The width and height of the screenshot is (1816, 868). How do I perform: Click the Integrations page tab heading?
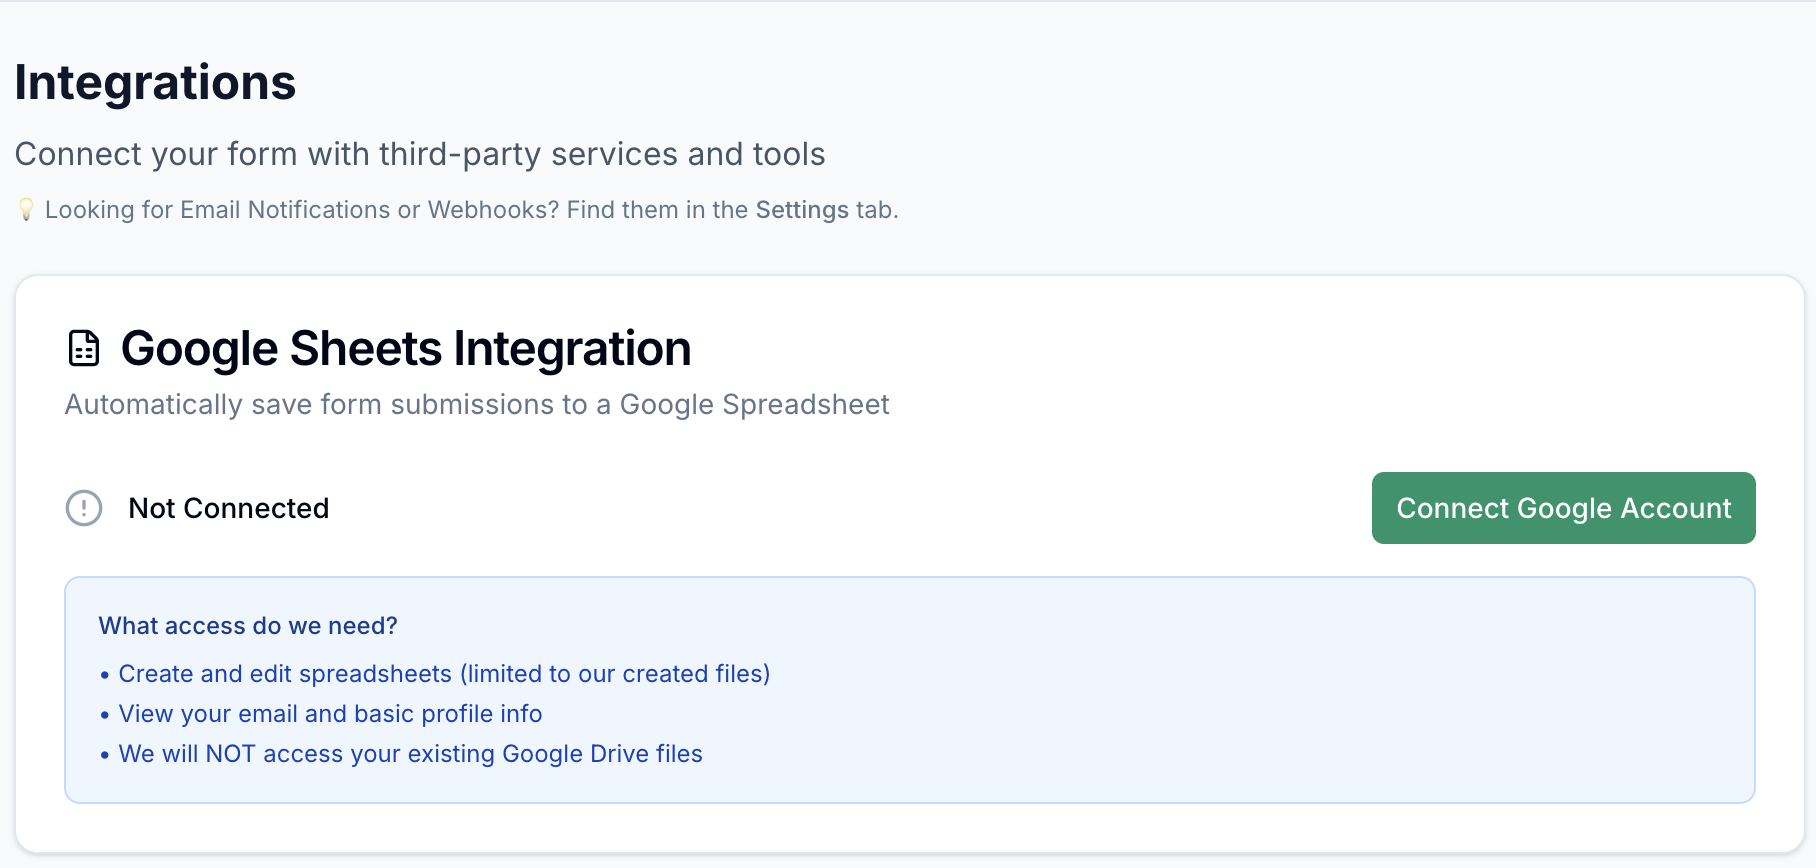154,82
